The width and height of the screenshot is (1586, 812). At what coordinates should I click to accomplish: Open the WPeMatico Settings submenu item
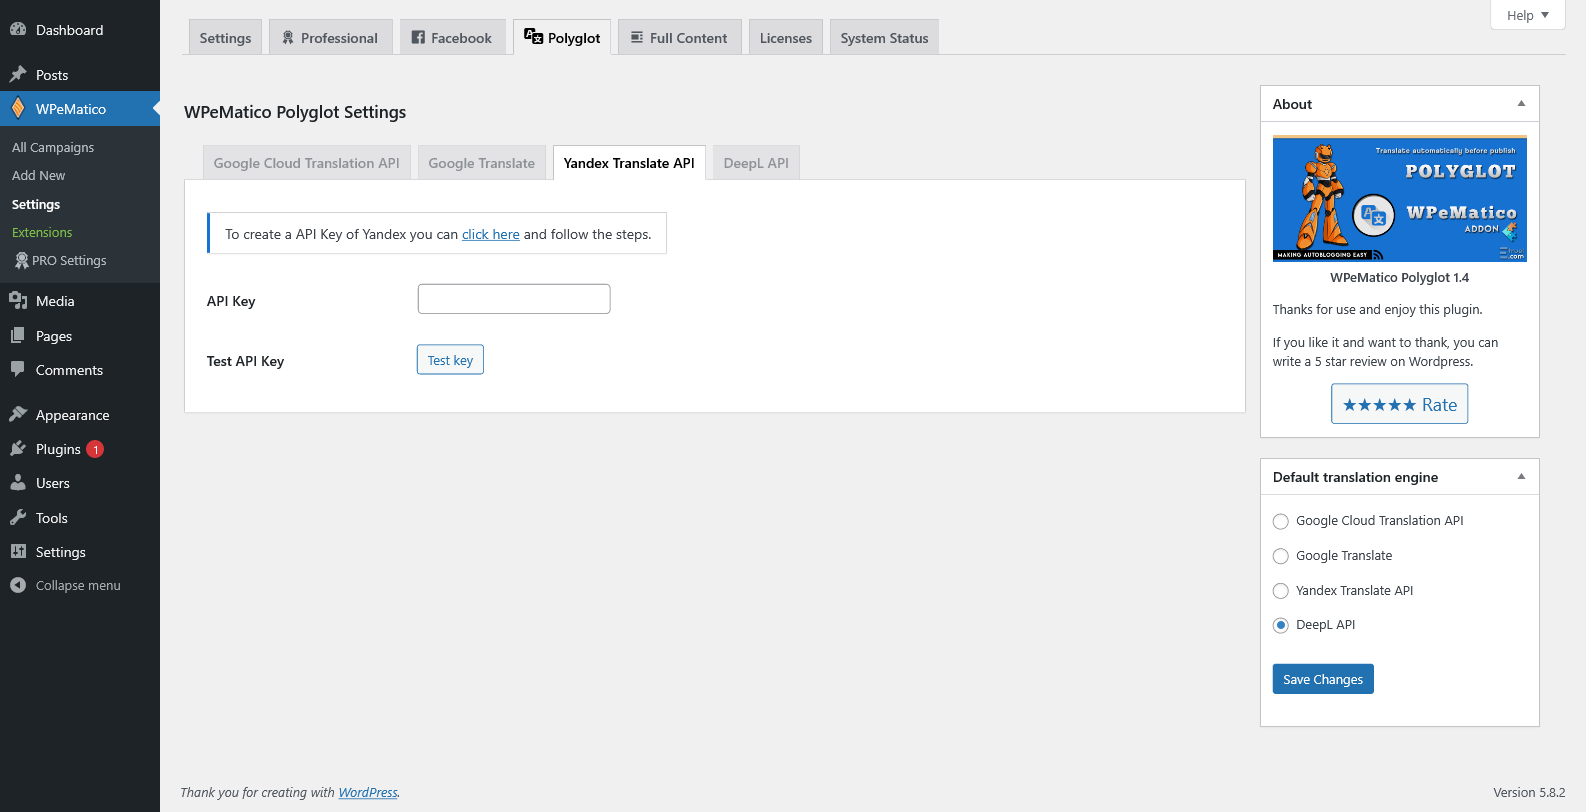point(36,204)
